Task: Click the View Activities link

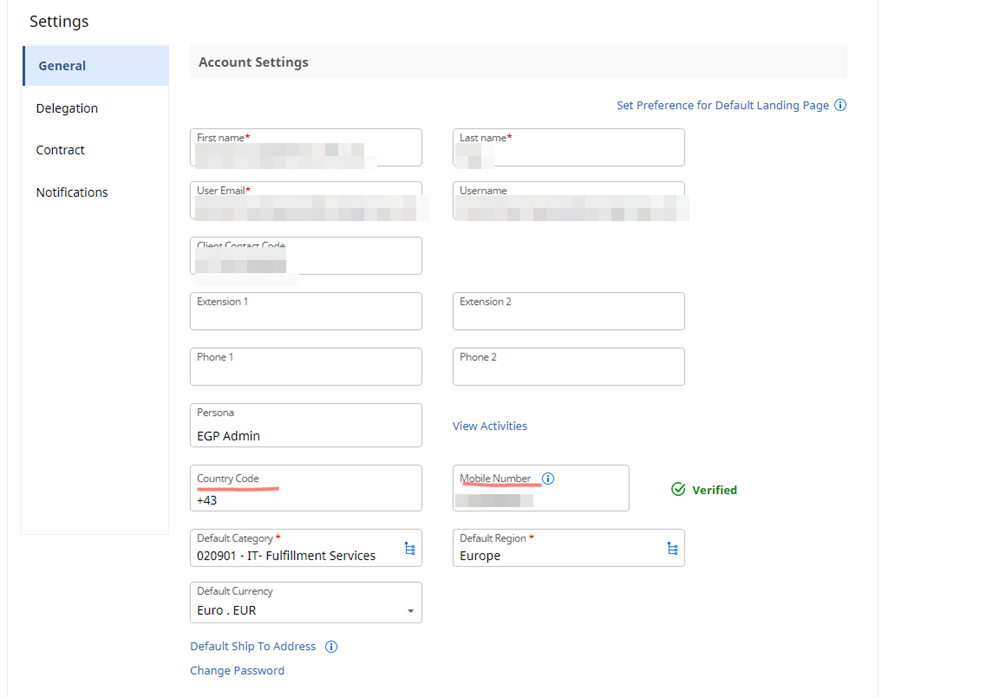Action: pyautogui.click(x=489, y=426)
